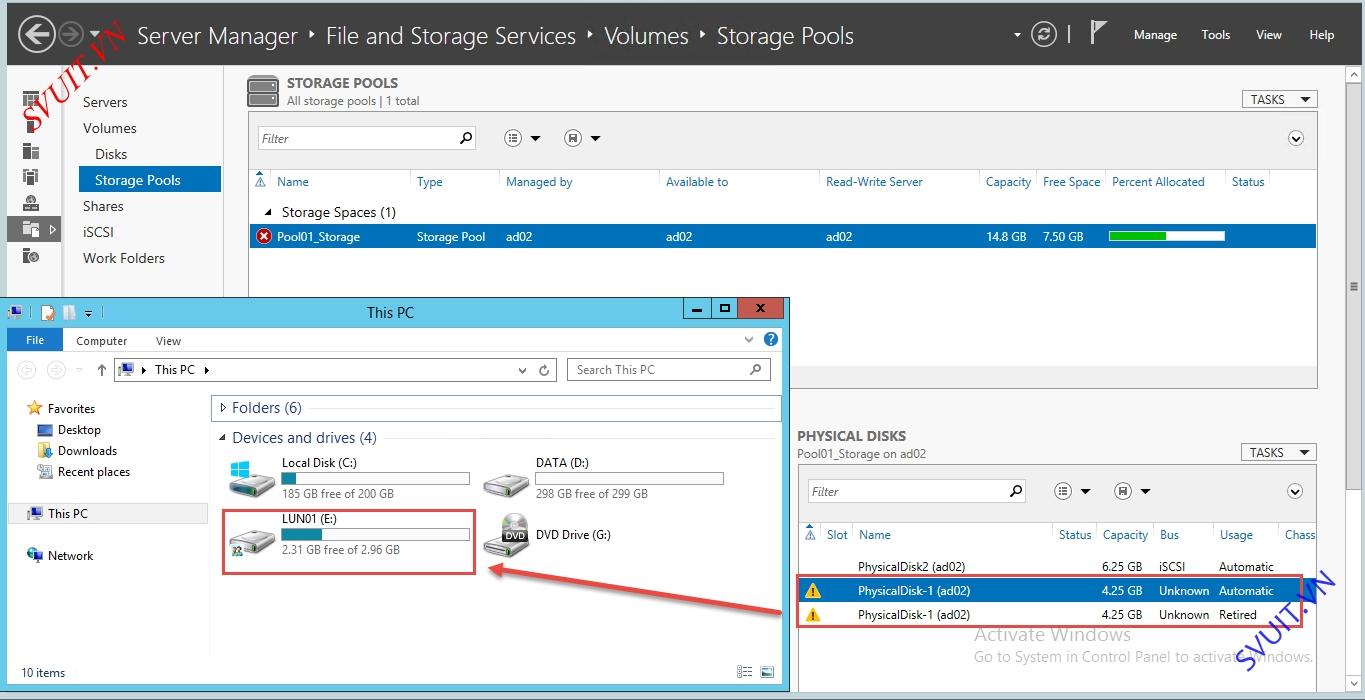This screenshot has height=700, width=1365.
Task: Open the Tools menu
Action: point(1216,35)
